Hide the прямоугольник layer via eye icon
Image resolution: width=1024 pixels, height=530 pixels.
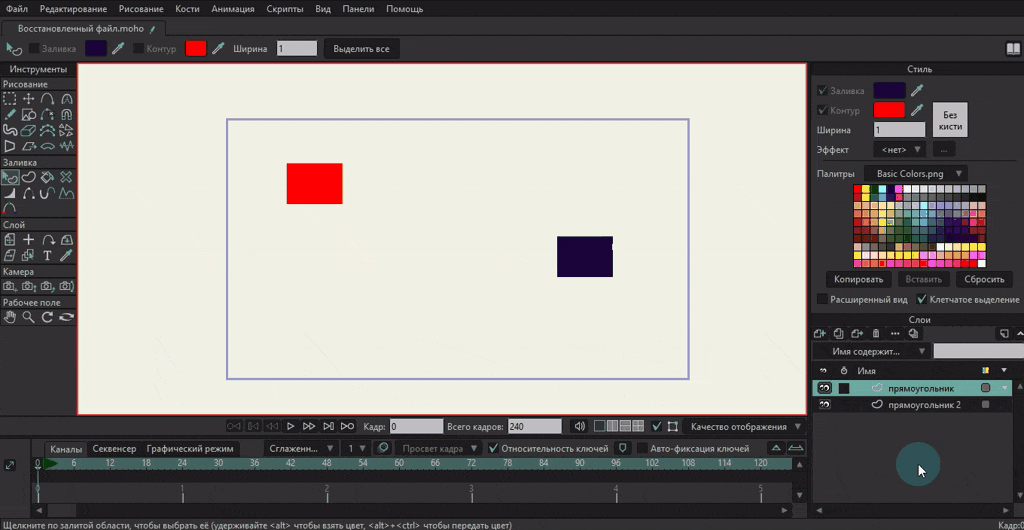[825, 388]
